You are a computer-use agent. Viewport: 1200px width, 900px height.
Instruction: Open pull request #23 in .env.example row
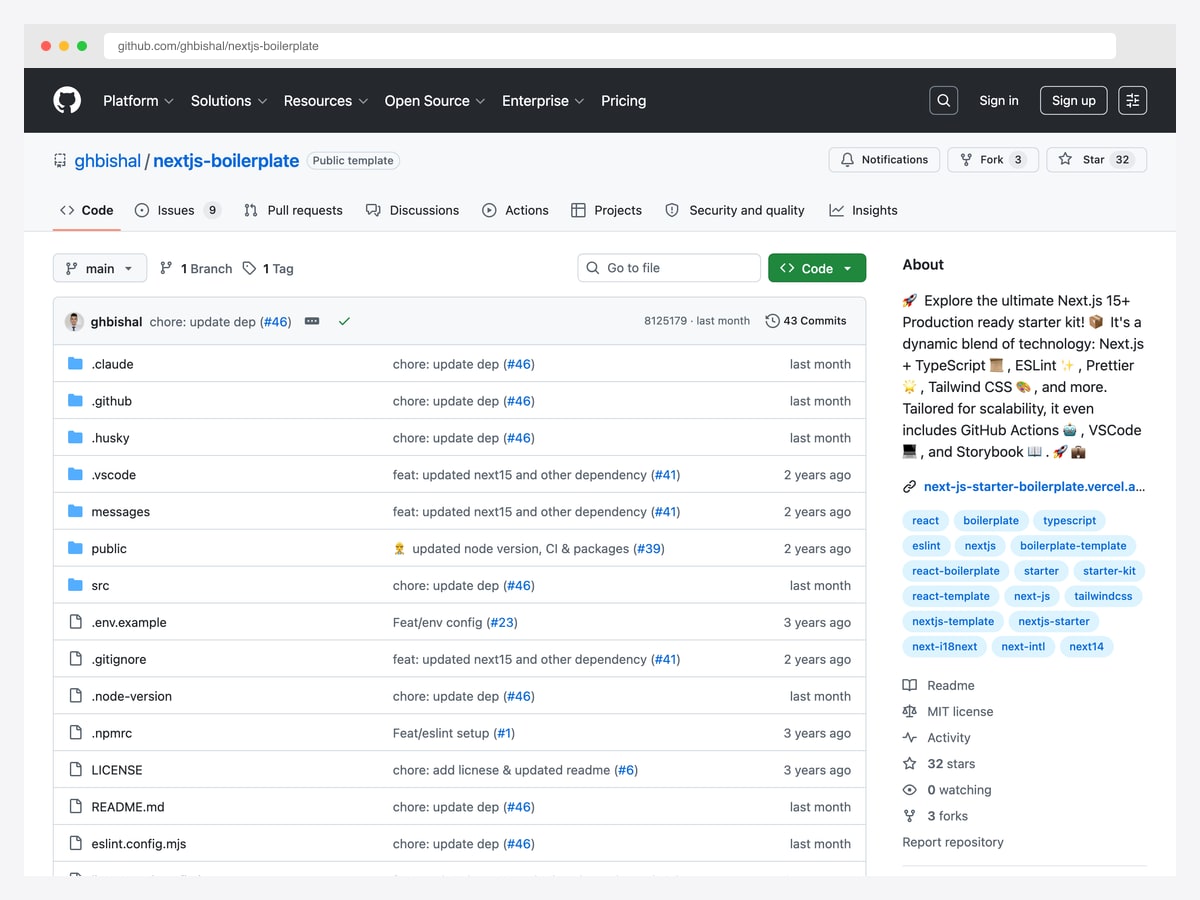click(x=502, y=622)
